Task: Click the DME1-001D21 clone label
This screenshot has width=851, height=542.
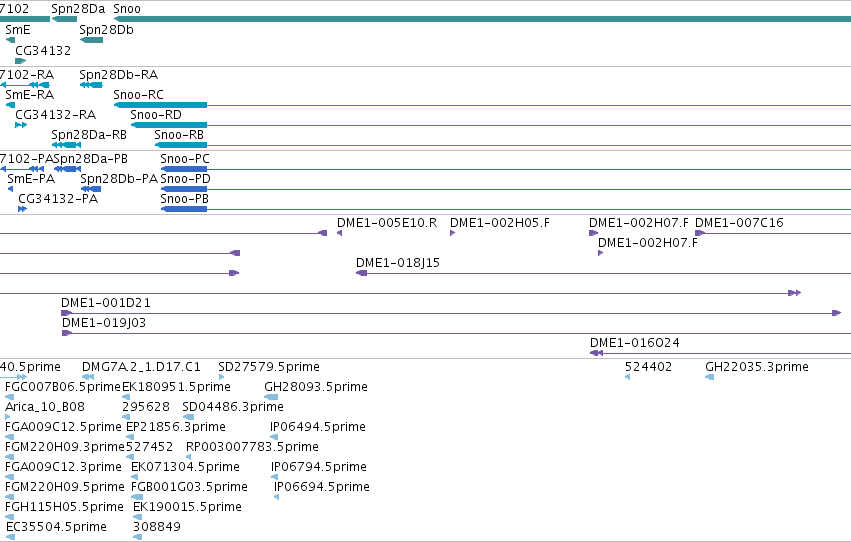Action: tap(106, 302)
